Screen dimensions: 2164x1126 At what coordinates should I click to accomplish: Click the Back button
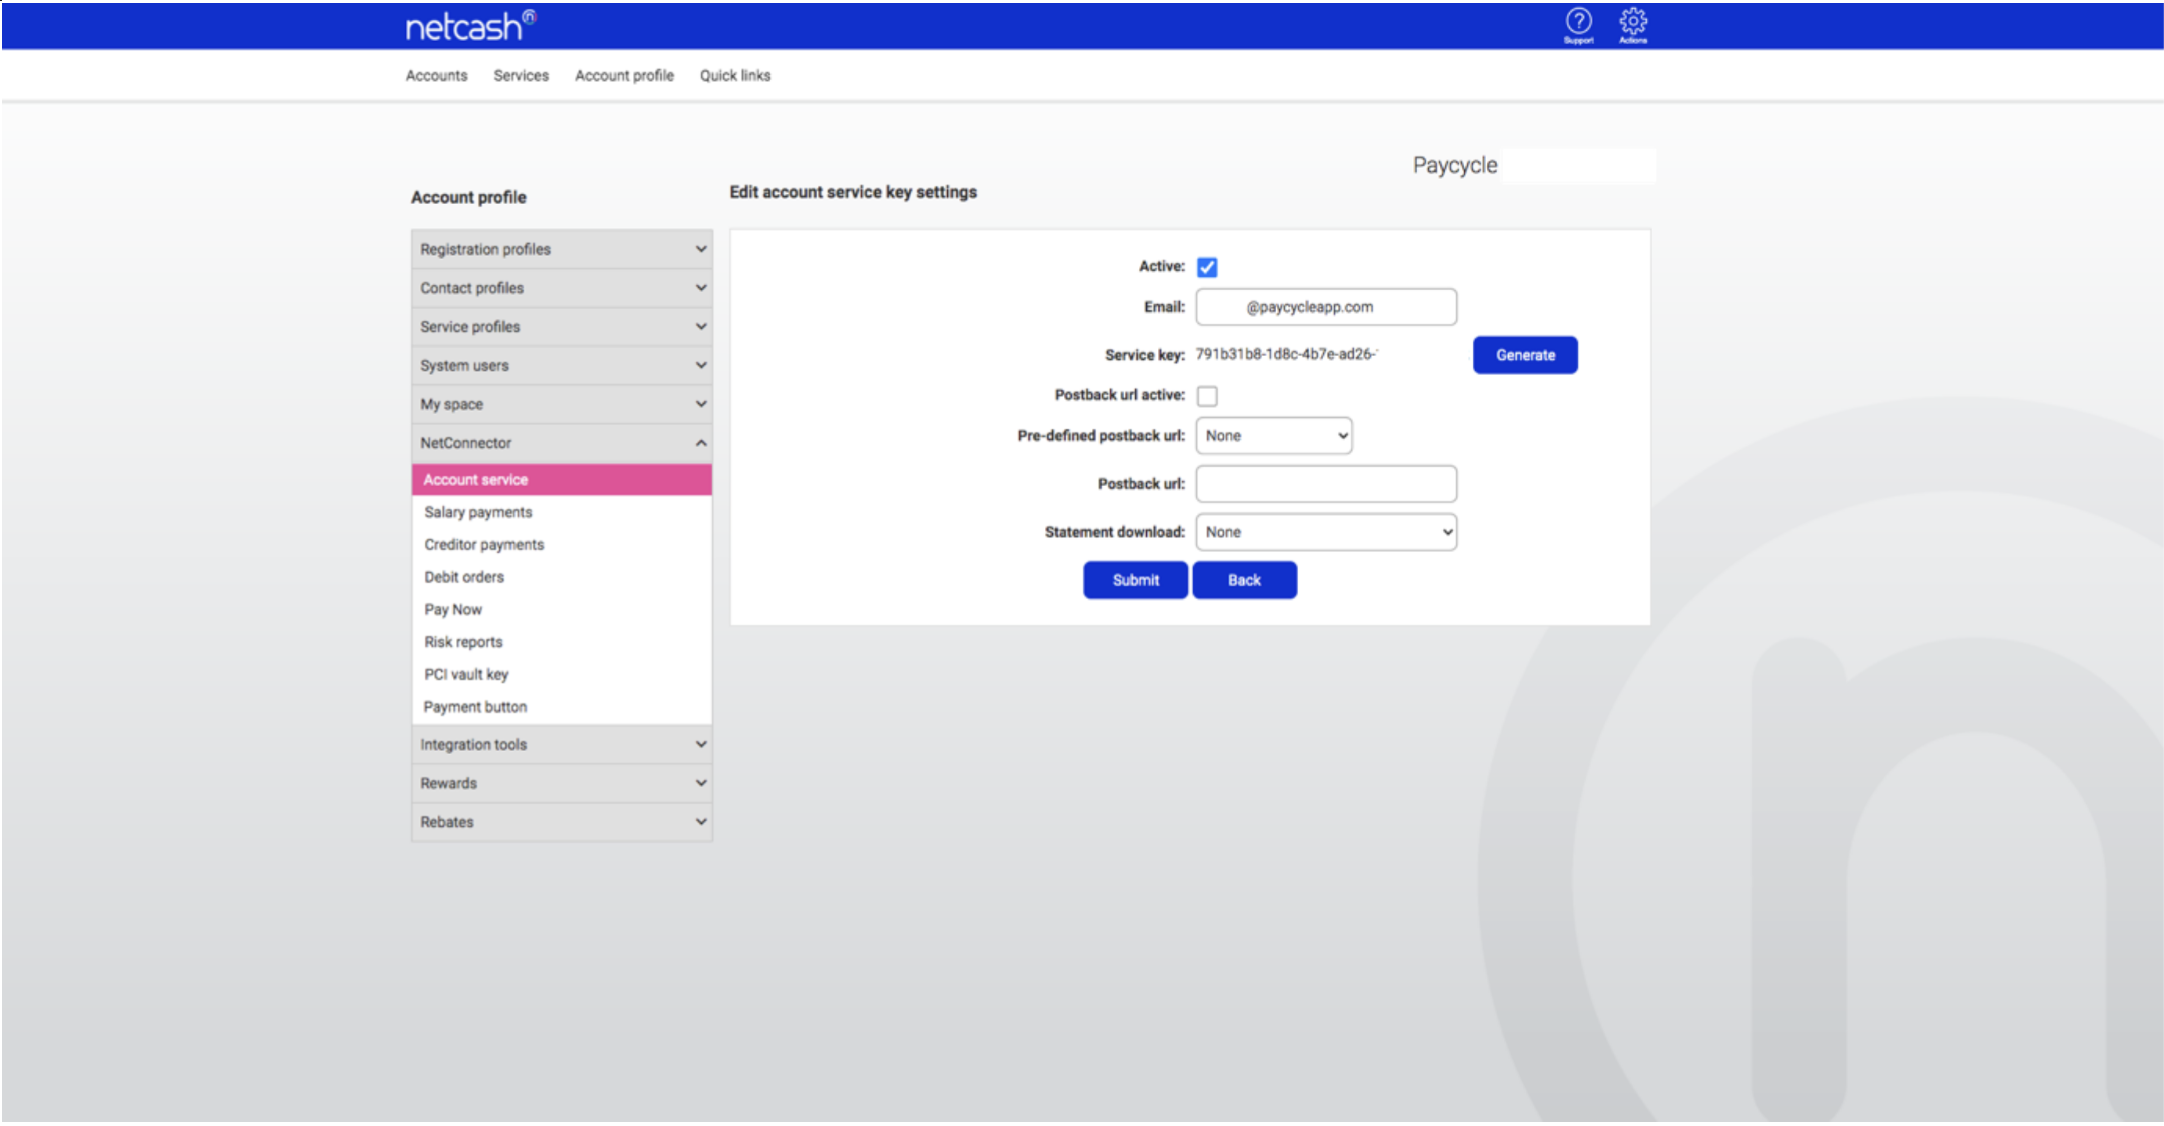coord(1244,580)
